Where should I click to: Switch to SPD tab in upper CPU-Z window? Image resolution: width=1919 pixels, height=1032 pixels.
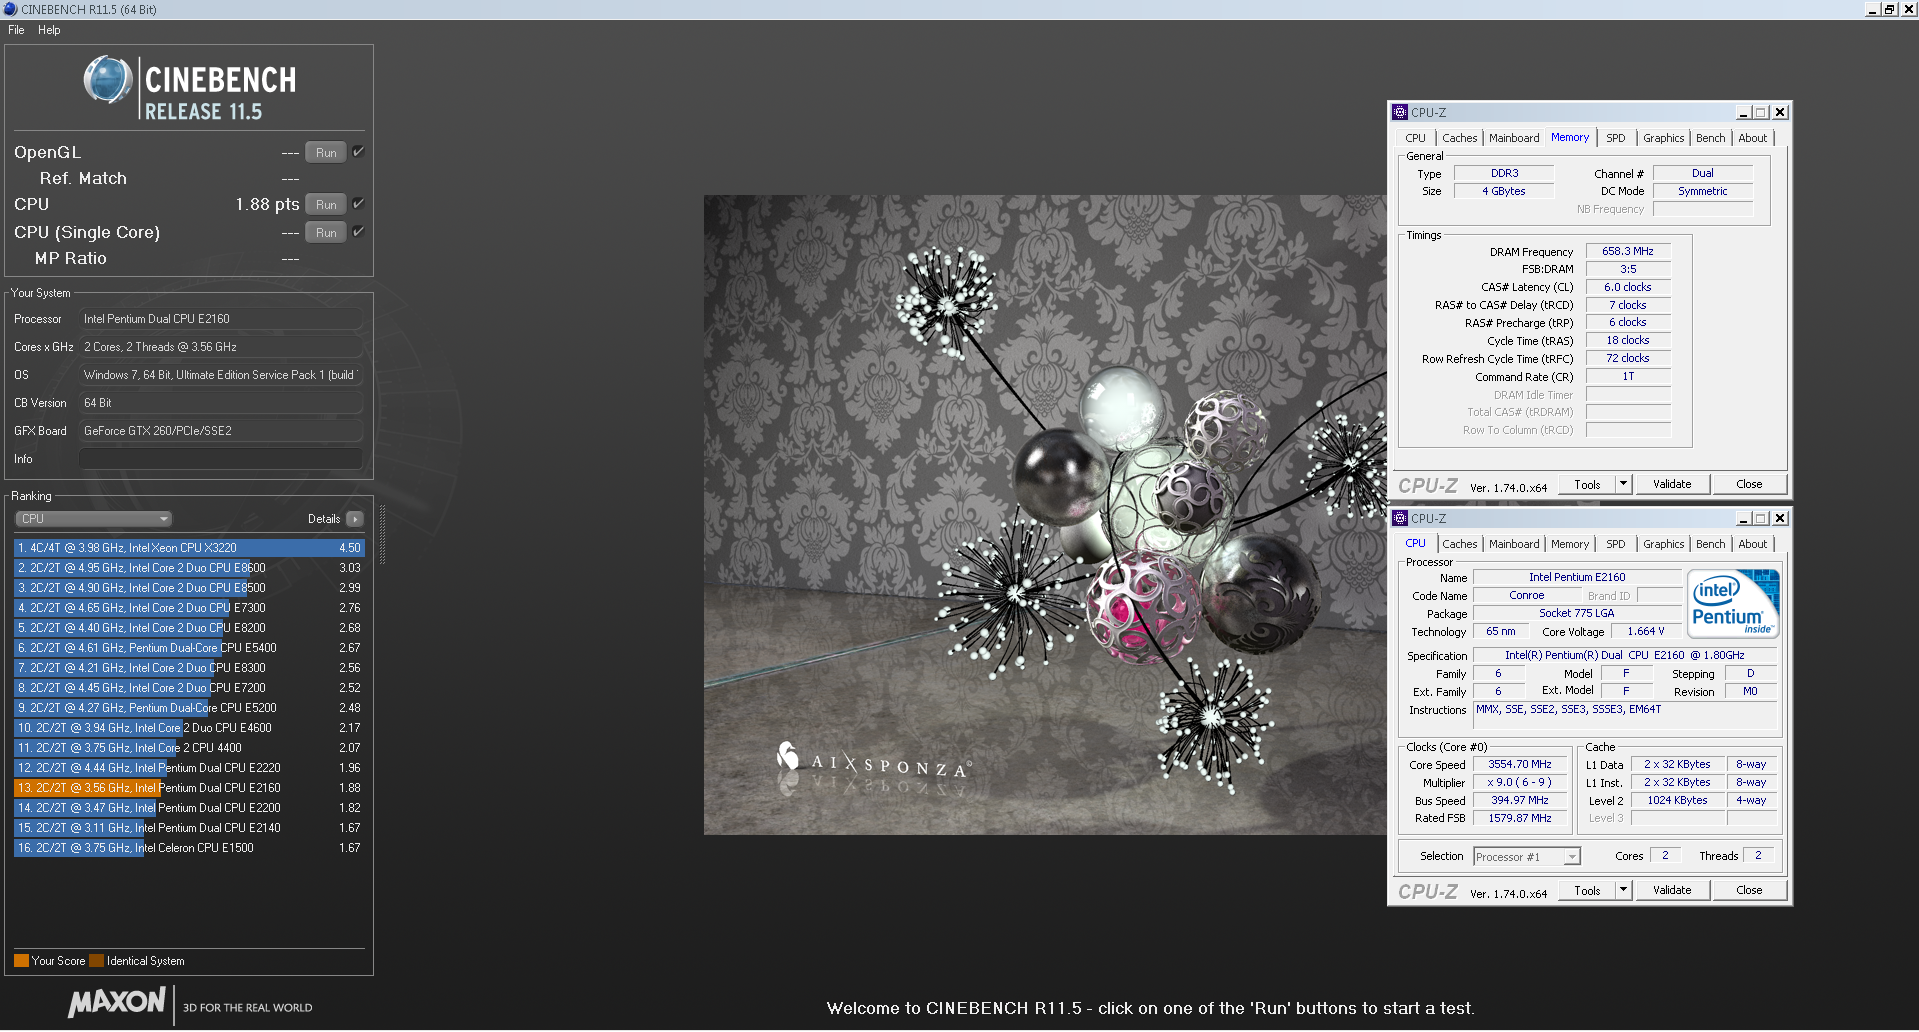pos(1616,138)
